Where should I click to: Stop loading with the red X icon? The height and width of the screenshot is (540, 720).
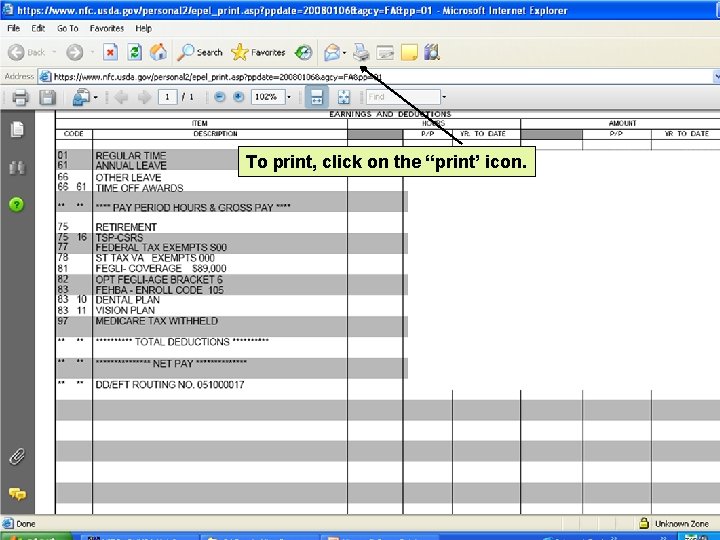[110, 52]
